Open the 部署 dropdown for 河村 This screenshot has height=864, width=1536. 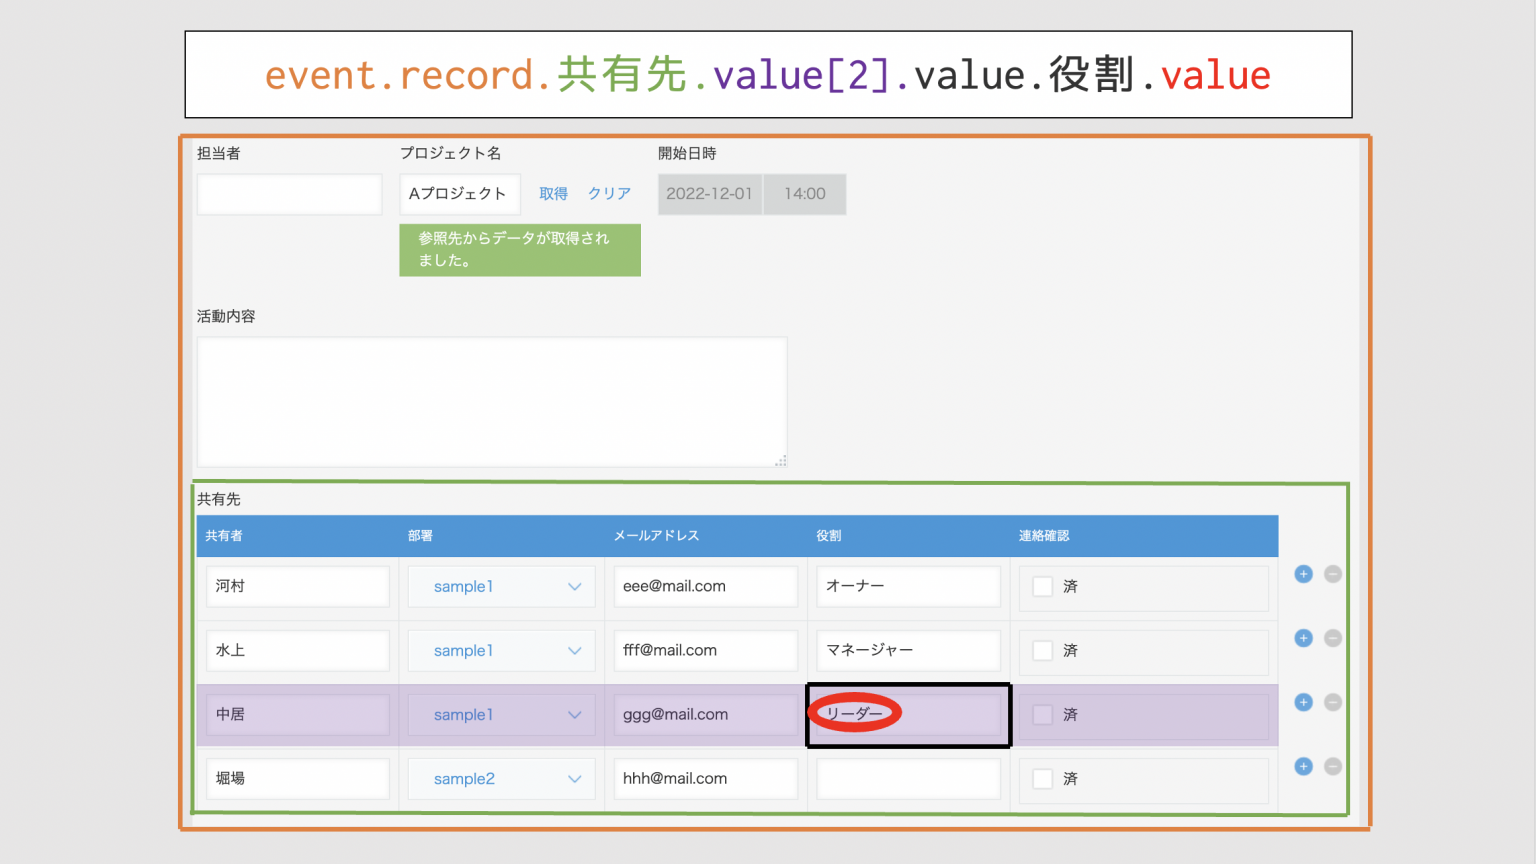click(x=501, y=586)
